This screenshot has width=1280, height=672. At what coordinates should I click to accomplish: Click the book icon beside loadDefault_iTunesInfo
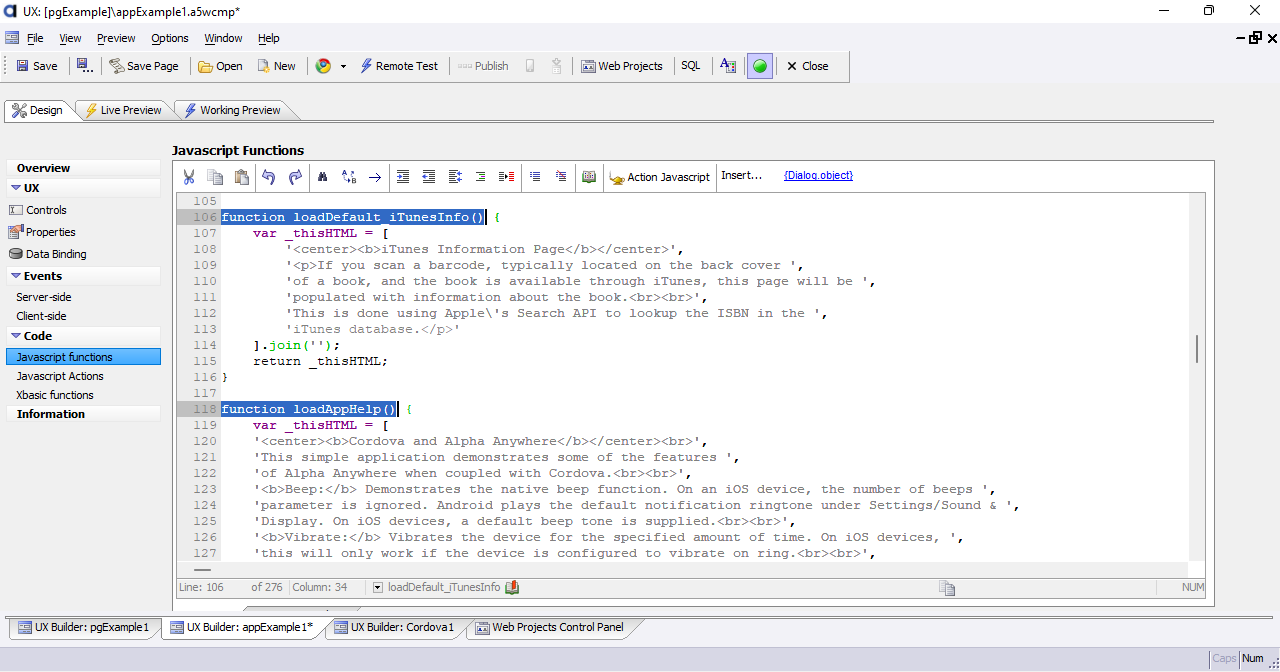(512, 587)
